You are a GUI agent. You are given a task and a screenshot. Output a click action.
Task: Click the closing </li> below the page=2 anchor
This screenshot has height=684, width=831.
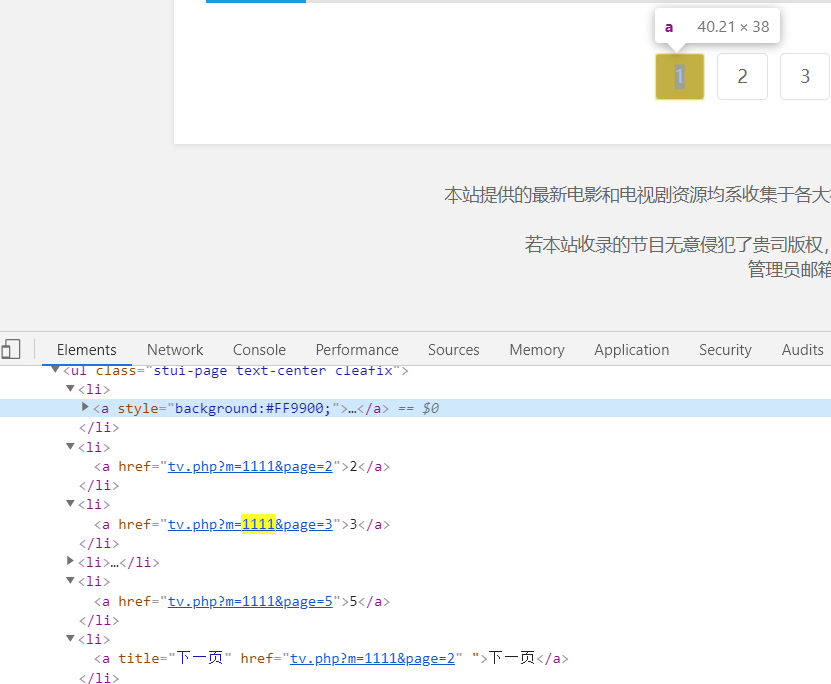click(x=99, y=485)
